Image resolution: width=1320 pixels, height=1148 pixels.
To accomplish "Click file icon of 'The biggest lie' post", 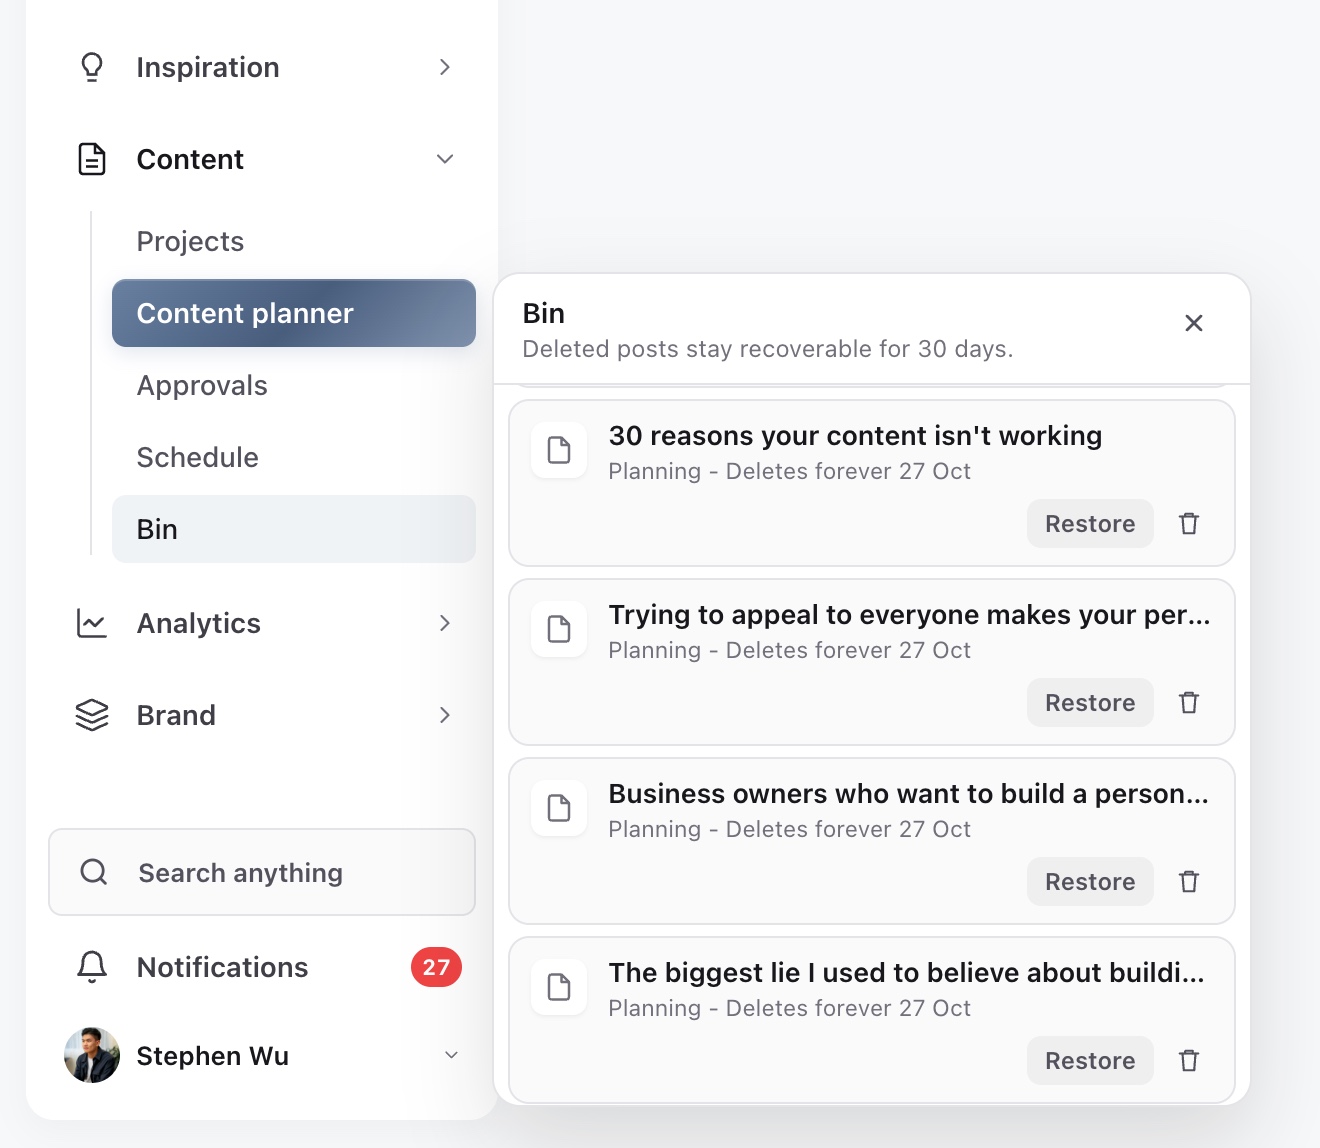I will 559,987.
